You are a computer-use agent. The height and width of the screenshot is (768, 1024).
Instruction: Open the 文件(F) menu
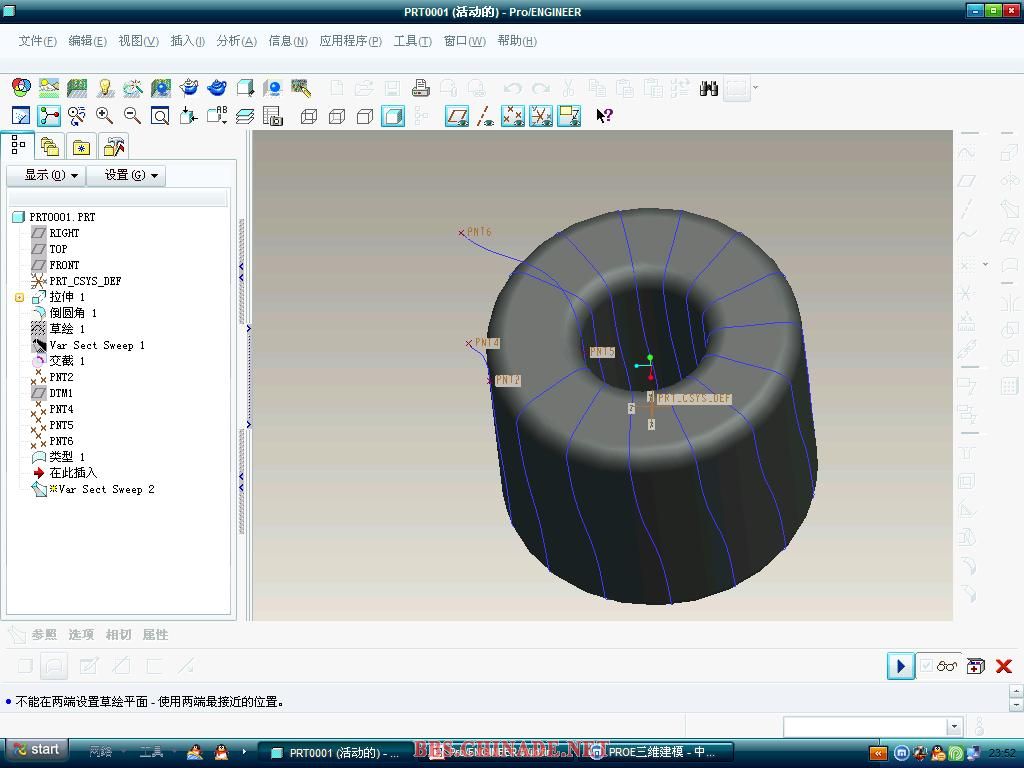click(37, 41)
